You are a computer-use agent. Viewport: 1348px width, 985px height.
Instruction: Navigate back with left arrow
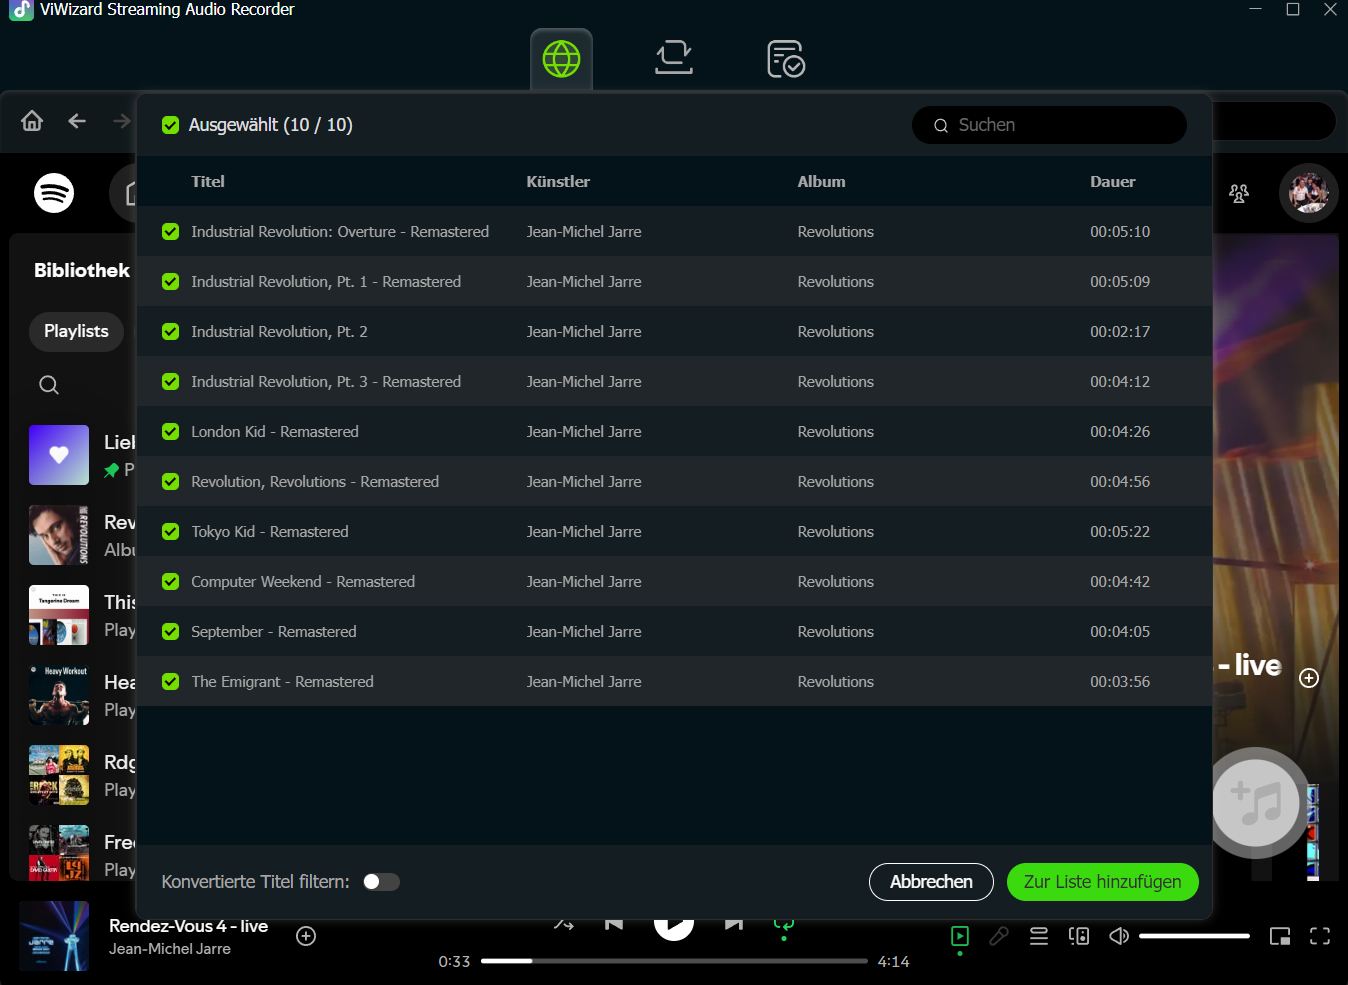(77, 121)
